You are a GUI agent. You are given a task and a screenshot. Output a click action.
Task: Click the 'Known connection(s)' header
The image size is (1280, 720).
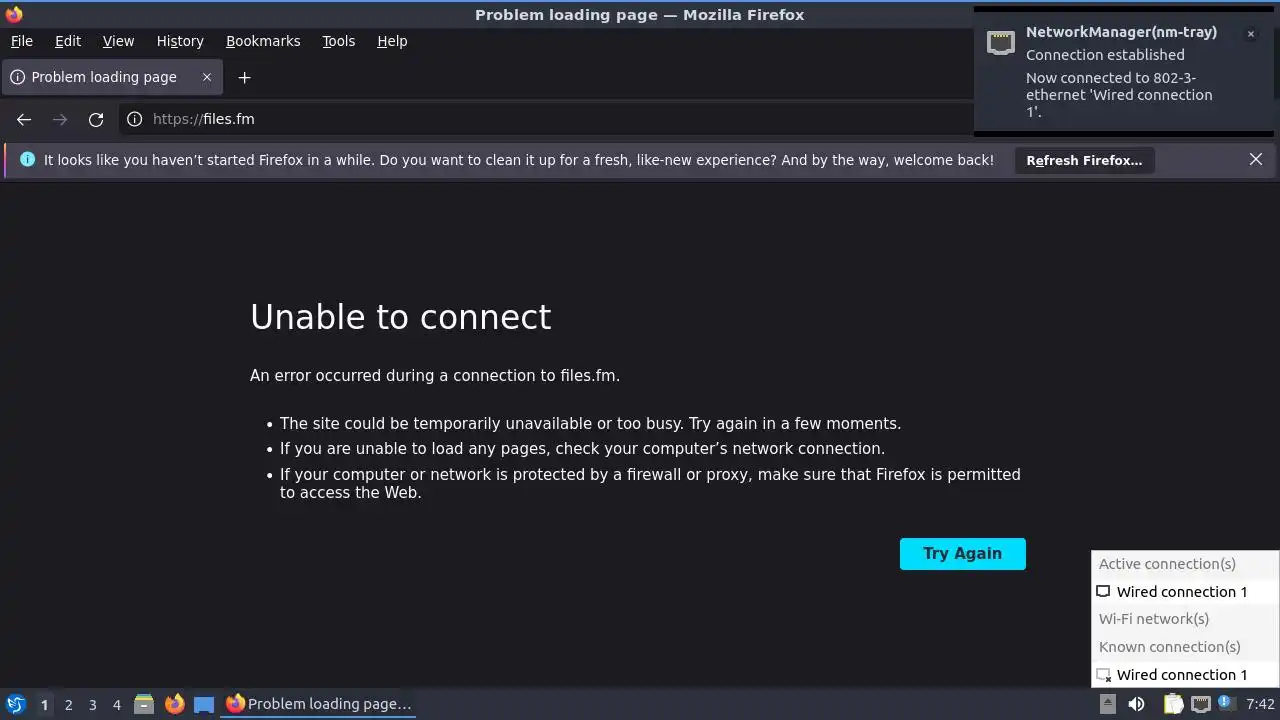[1170, 647]
